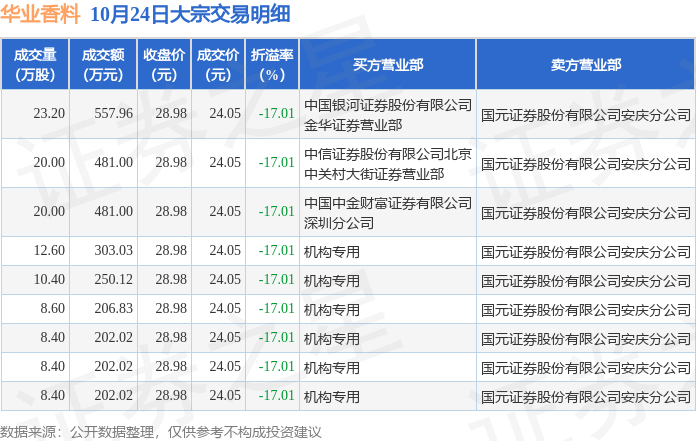Image resolution: width=696 pixels, height=441 pixels.
Task: Click the 数据来源 footer note
Action: 161,432
